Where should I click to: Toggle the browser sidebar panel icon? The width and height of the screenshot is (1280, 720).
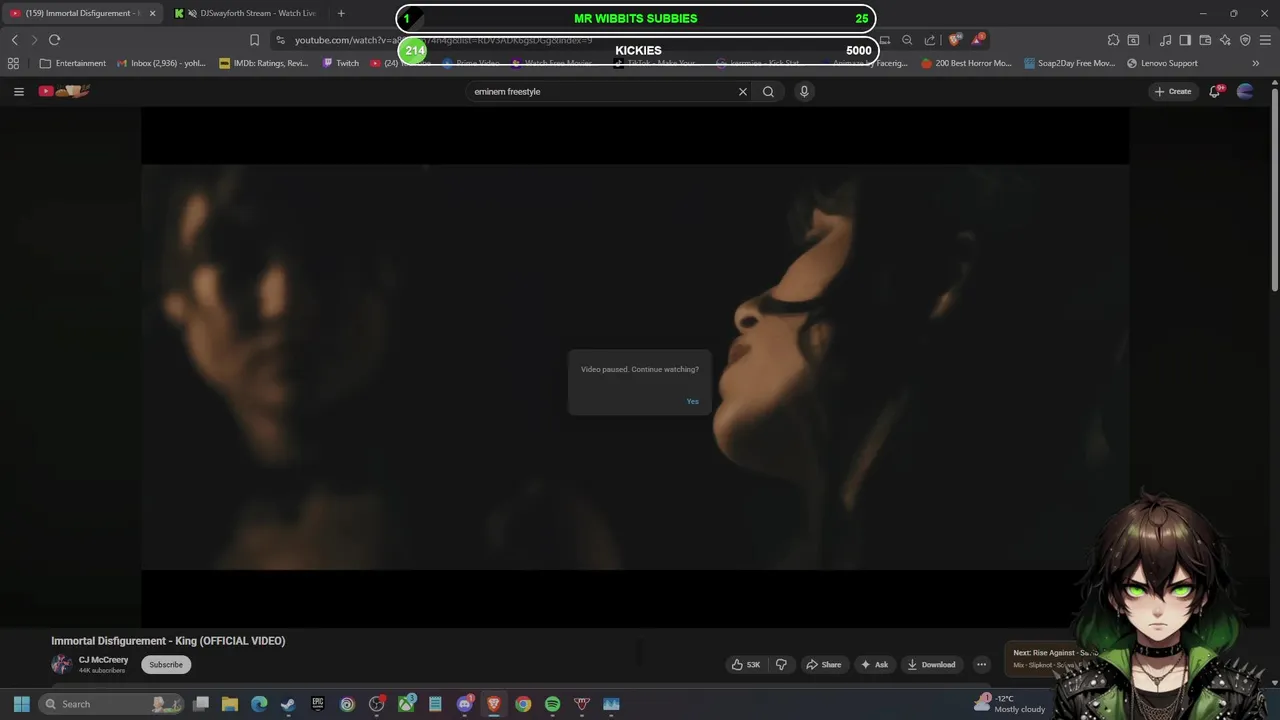(1185, 40)
